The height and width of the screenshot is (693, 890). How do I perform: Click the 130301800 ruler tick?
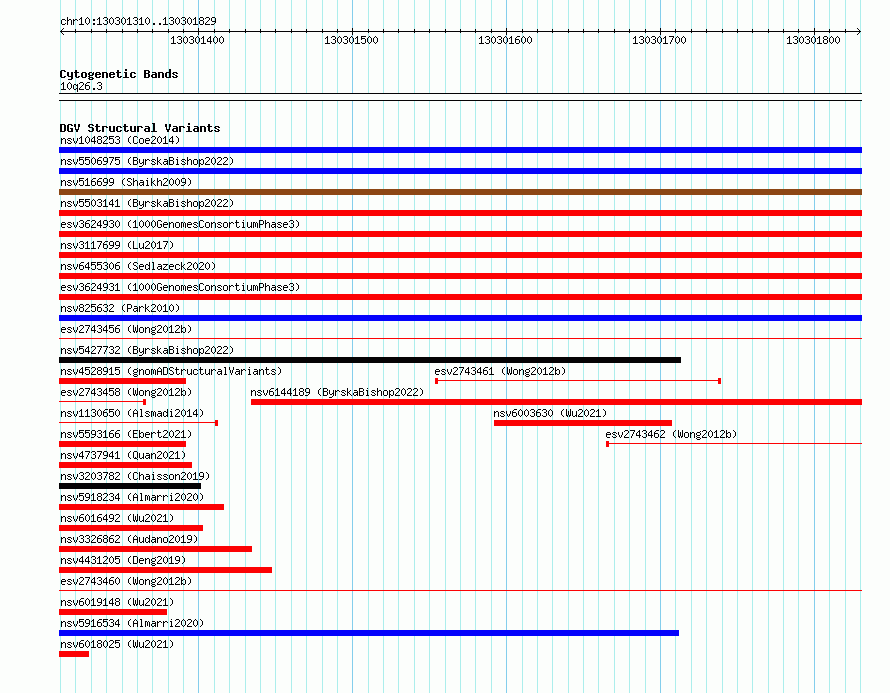coord(813,40)
